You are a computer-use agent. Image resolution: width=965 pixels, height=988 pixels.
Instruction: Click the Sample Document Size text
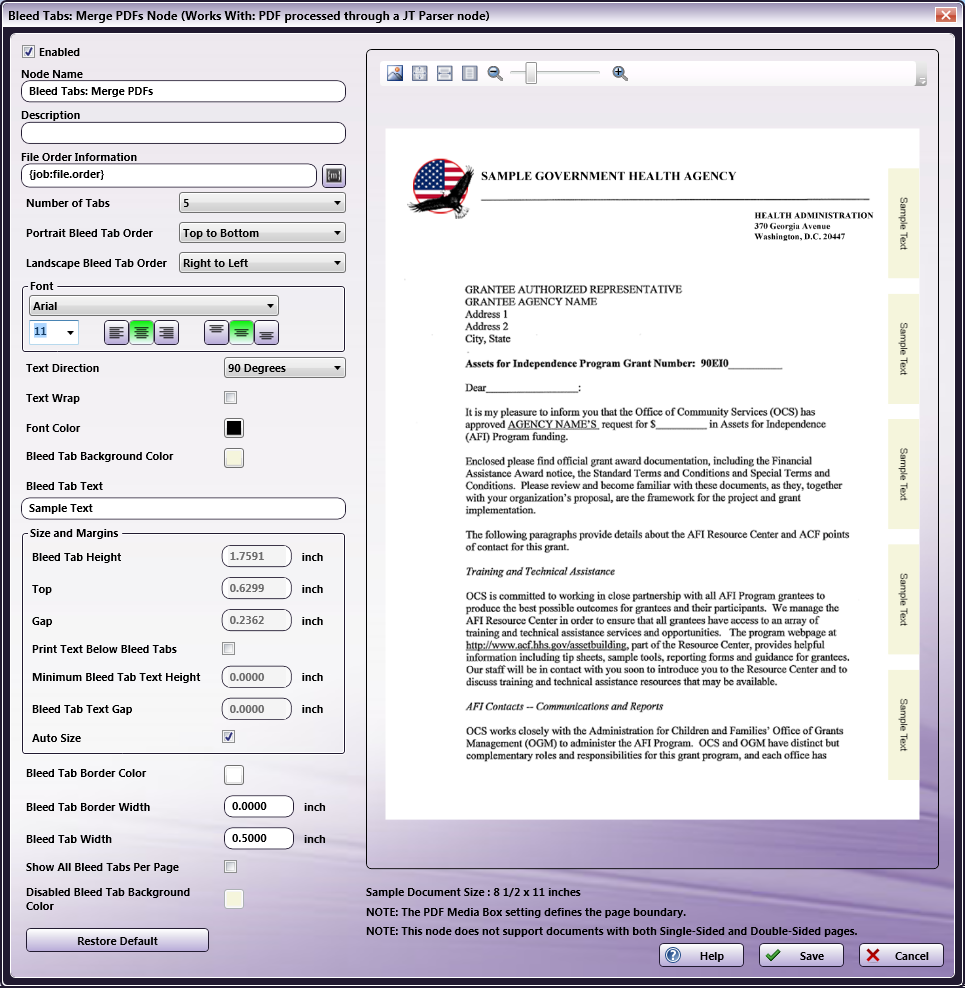473,892
